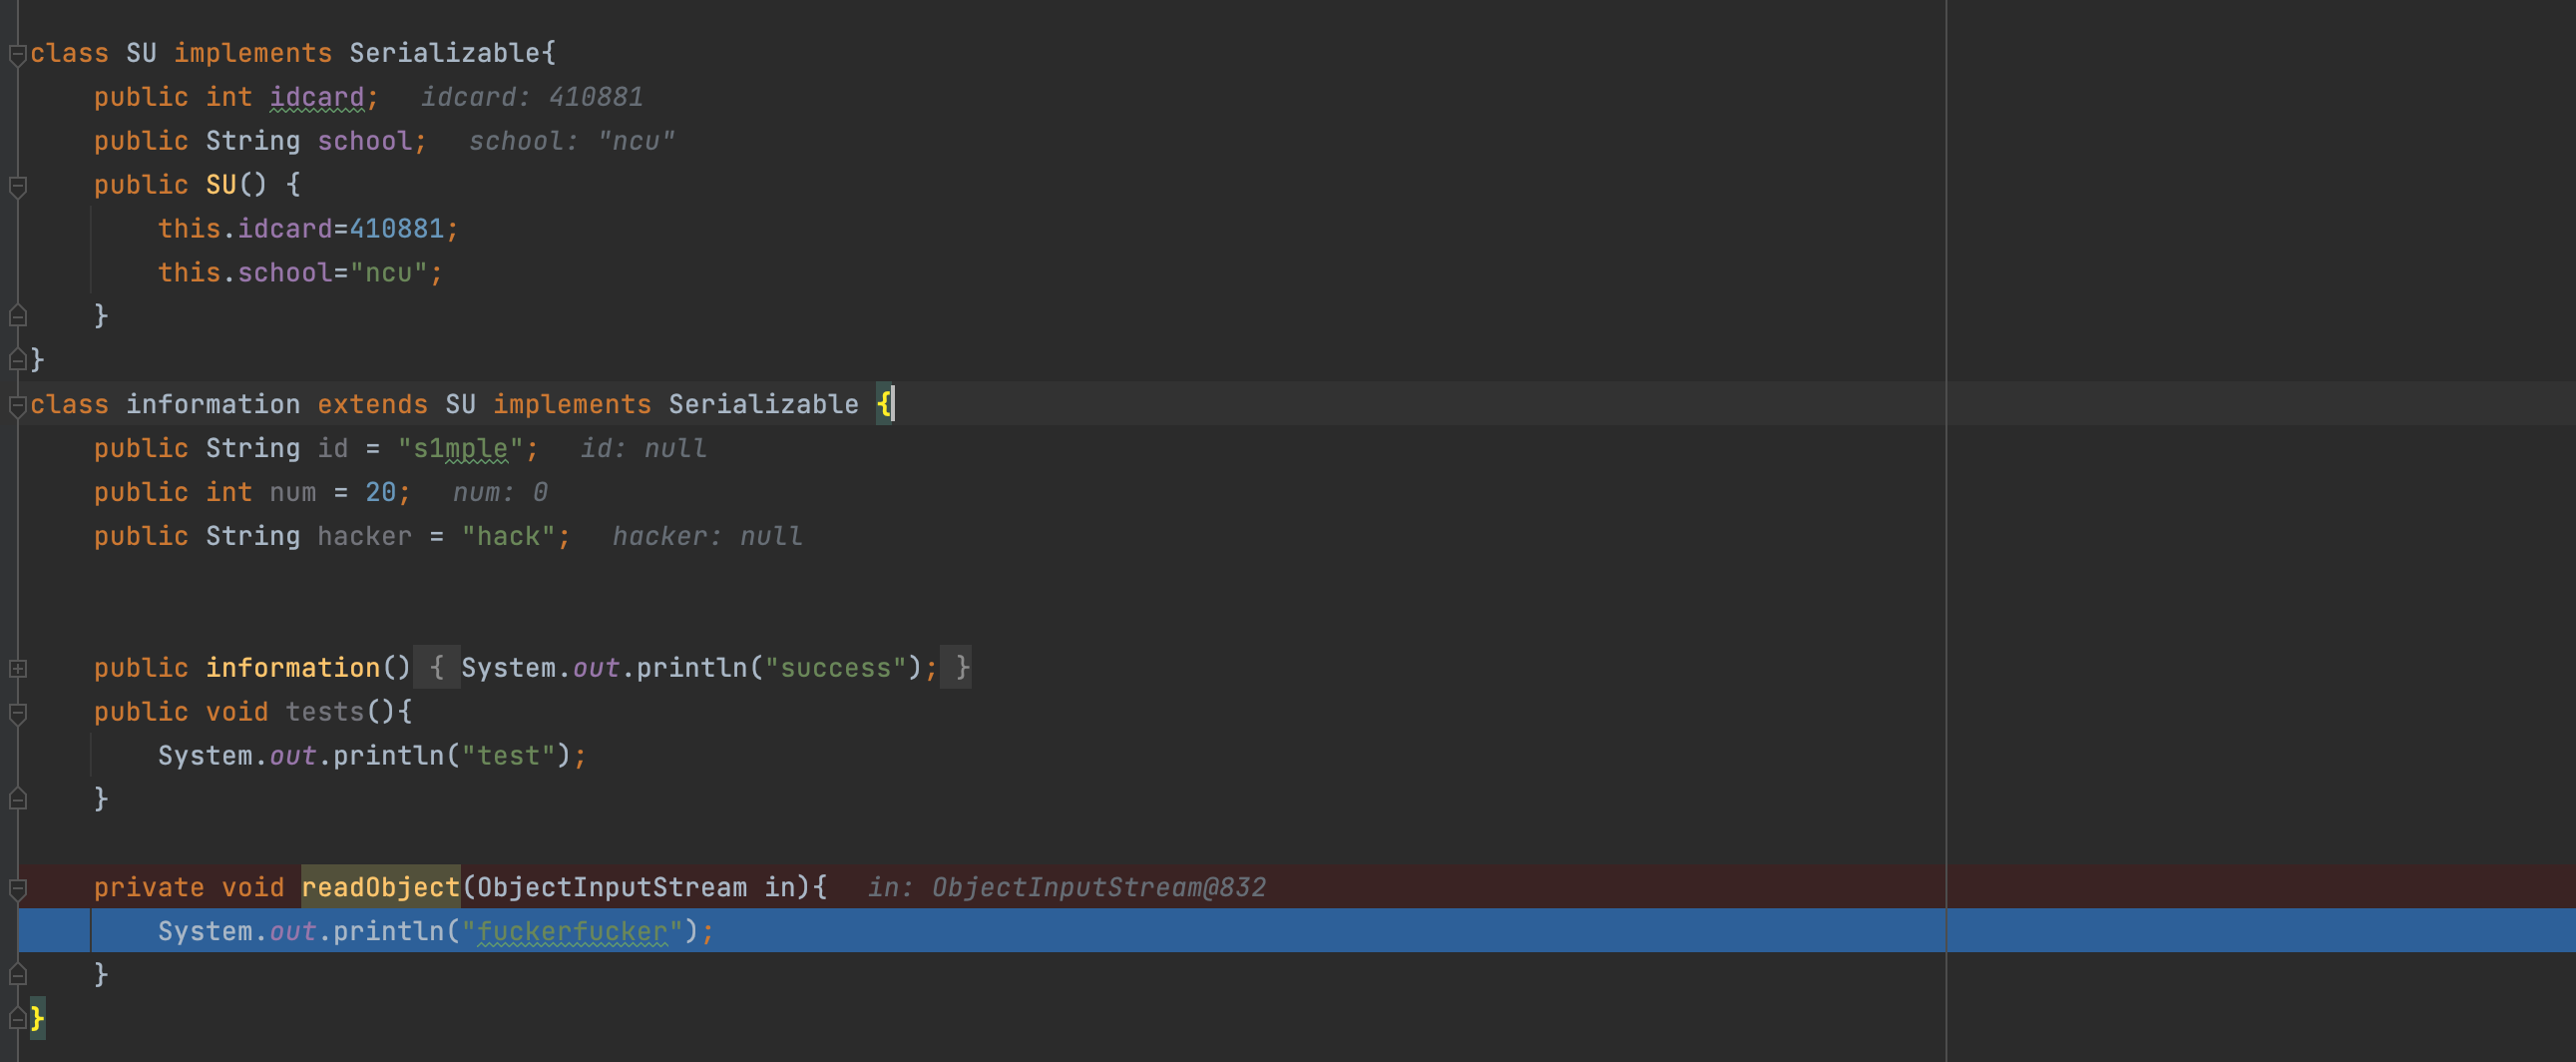
Task: Click the "s1mple" string literal
Action: (460, 449)
